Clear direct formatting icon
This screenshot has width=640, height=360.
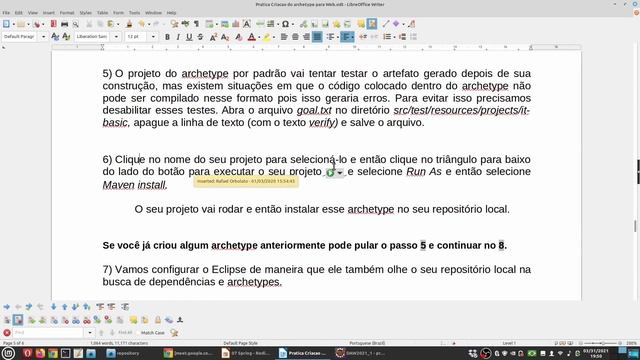pyautogui.click(x=239, y=37)
